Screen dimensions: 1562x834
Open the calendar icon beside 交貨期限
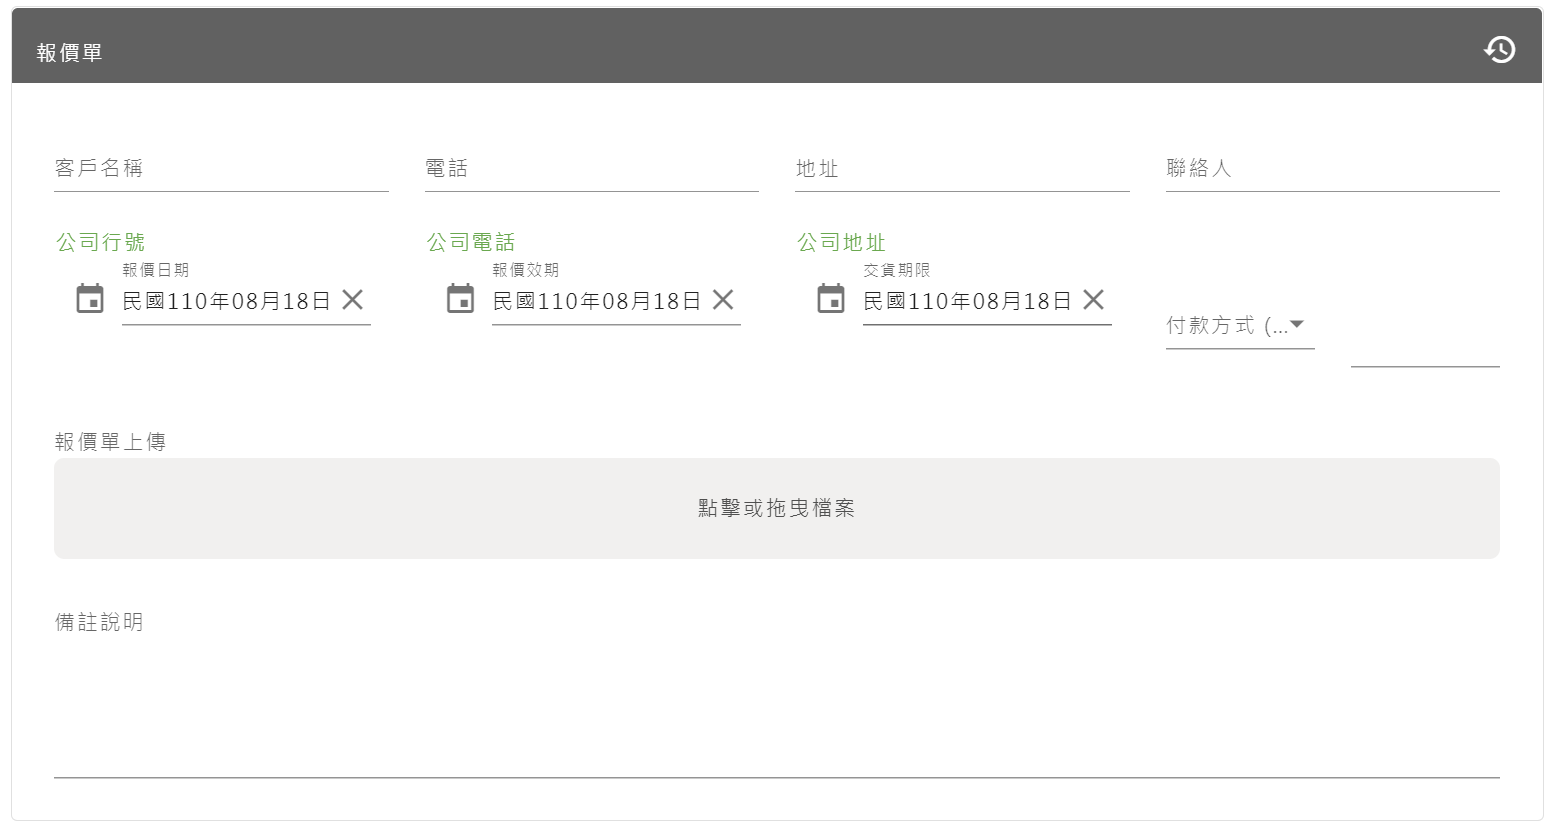point(830,298)
